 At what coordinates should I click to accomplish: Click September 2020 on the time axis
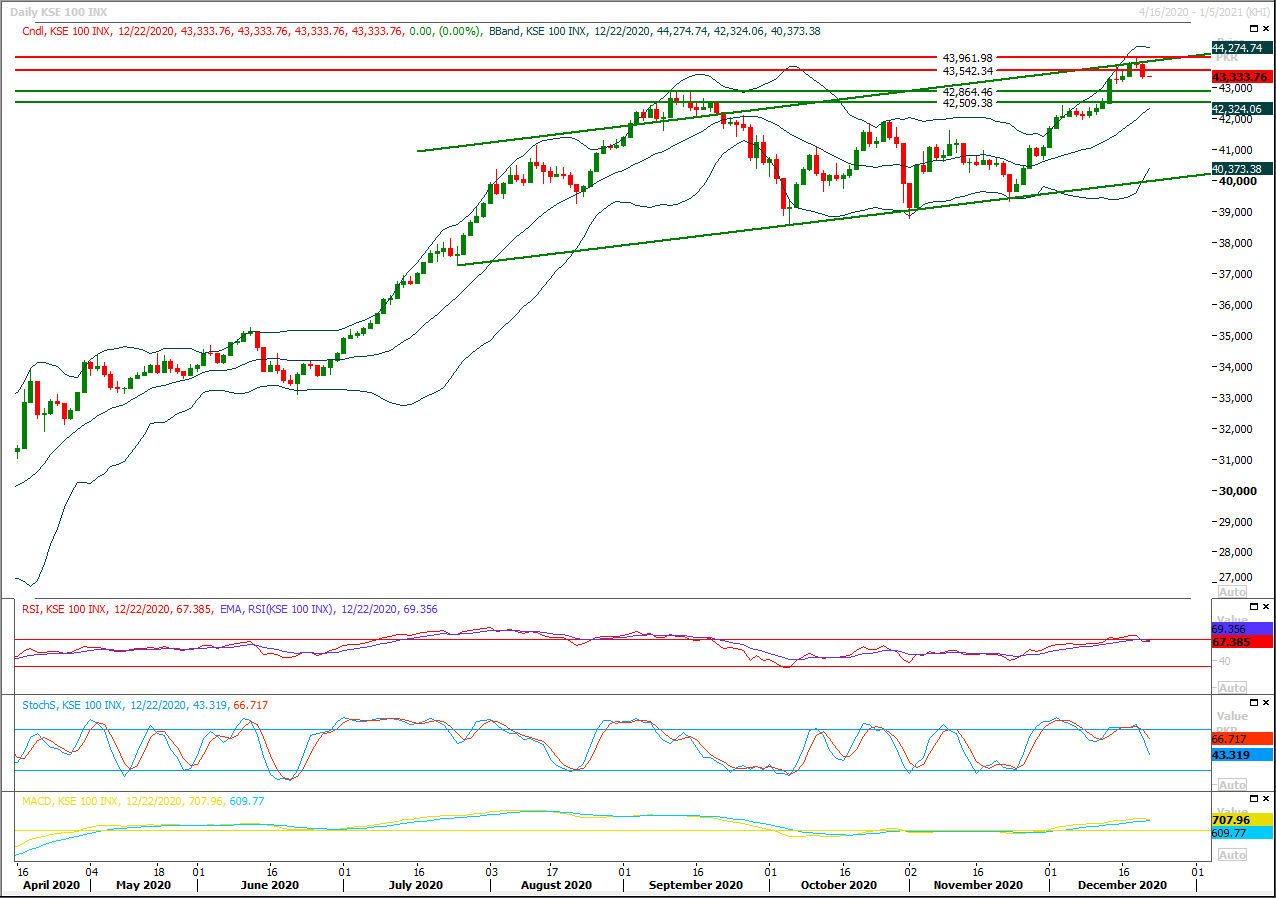click(x=695, y=885)
